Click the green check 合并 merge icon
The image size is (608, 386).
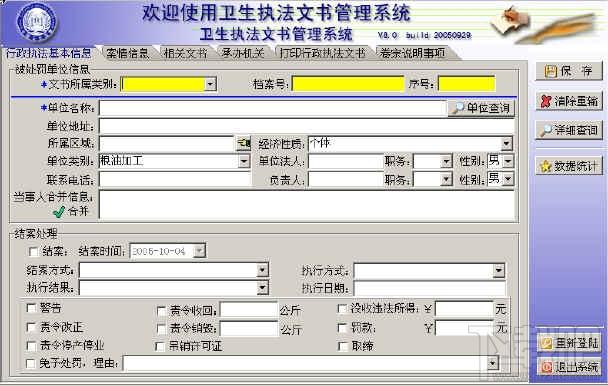[x=59, y=212]
